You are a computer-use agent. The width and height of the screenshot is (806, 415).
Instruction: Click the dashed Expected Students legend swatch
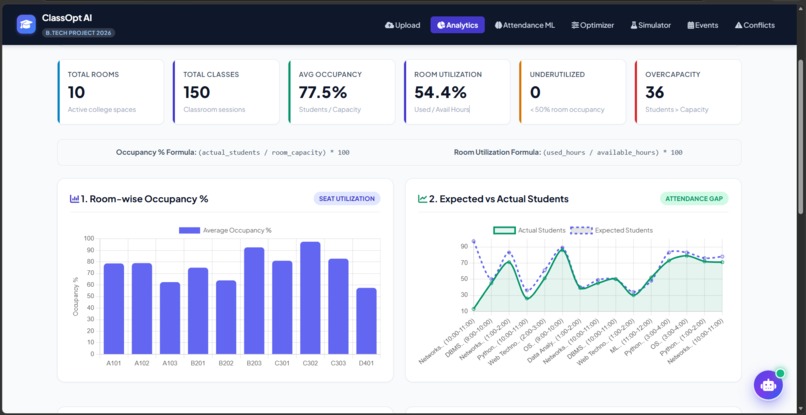click(x=581, y=230)
